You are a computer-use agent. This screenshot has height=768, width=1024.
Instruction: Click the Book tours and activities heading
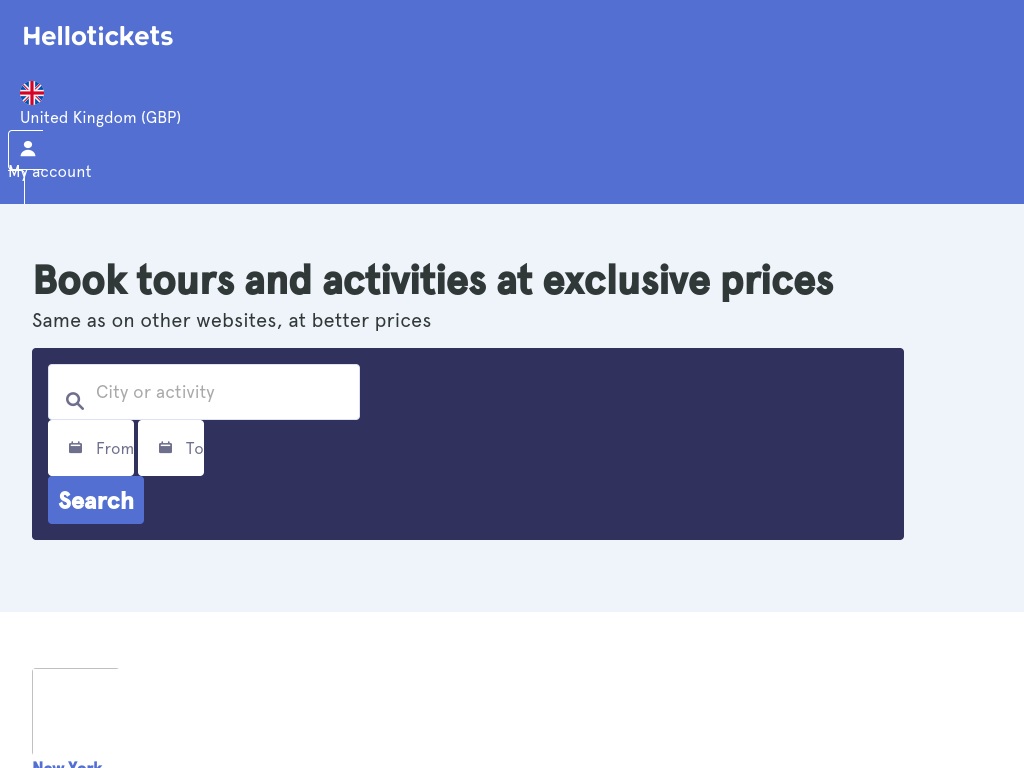(433, 281)
